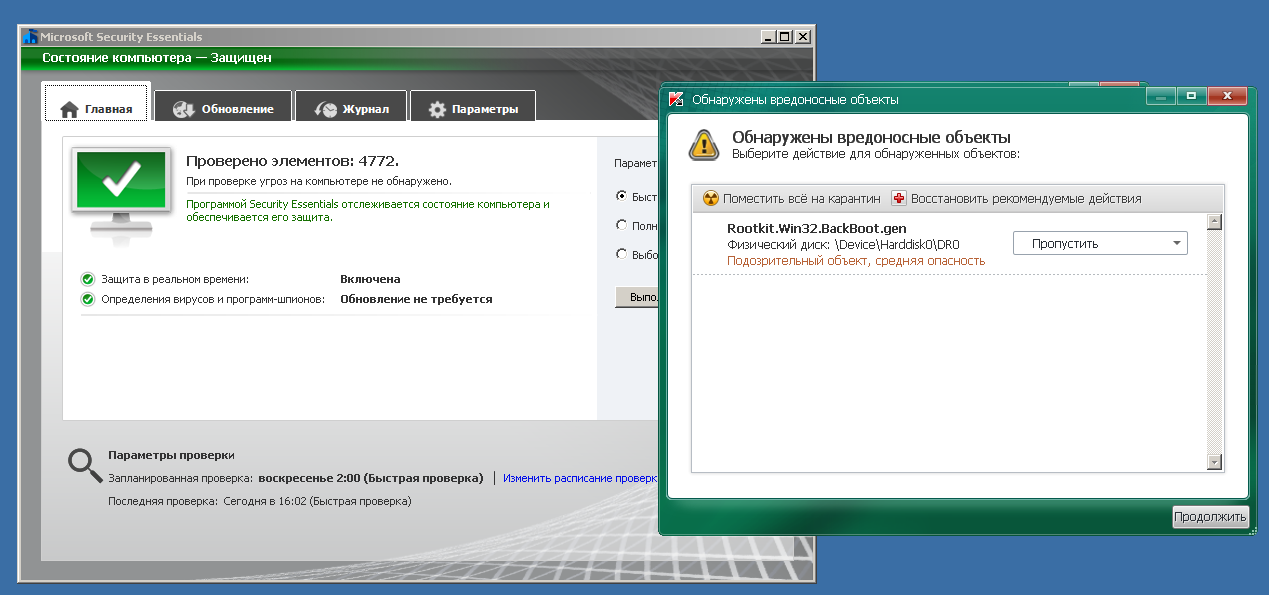This screenshot has width=1269, height=595.
Task: Click the Security Essentials title bar icon
Action: [31, 37]
